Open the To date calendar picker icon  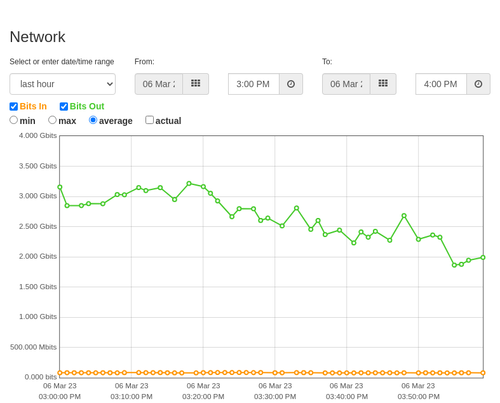click(383, 84)
